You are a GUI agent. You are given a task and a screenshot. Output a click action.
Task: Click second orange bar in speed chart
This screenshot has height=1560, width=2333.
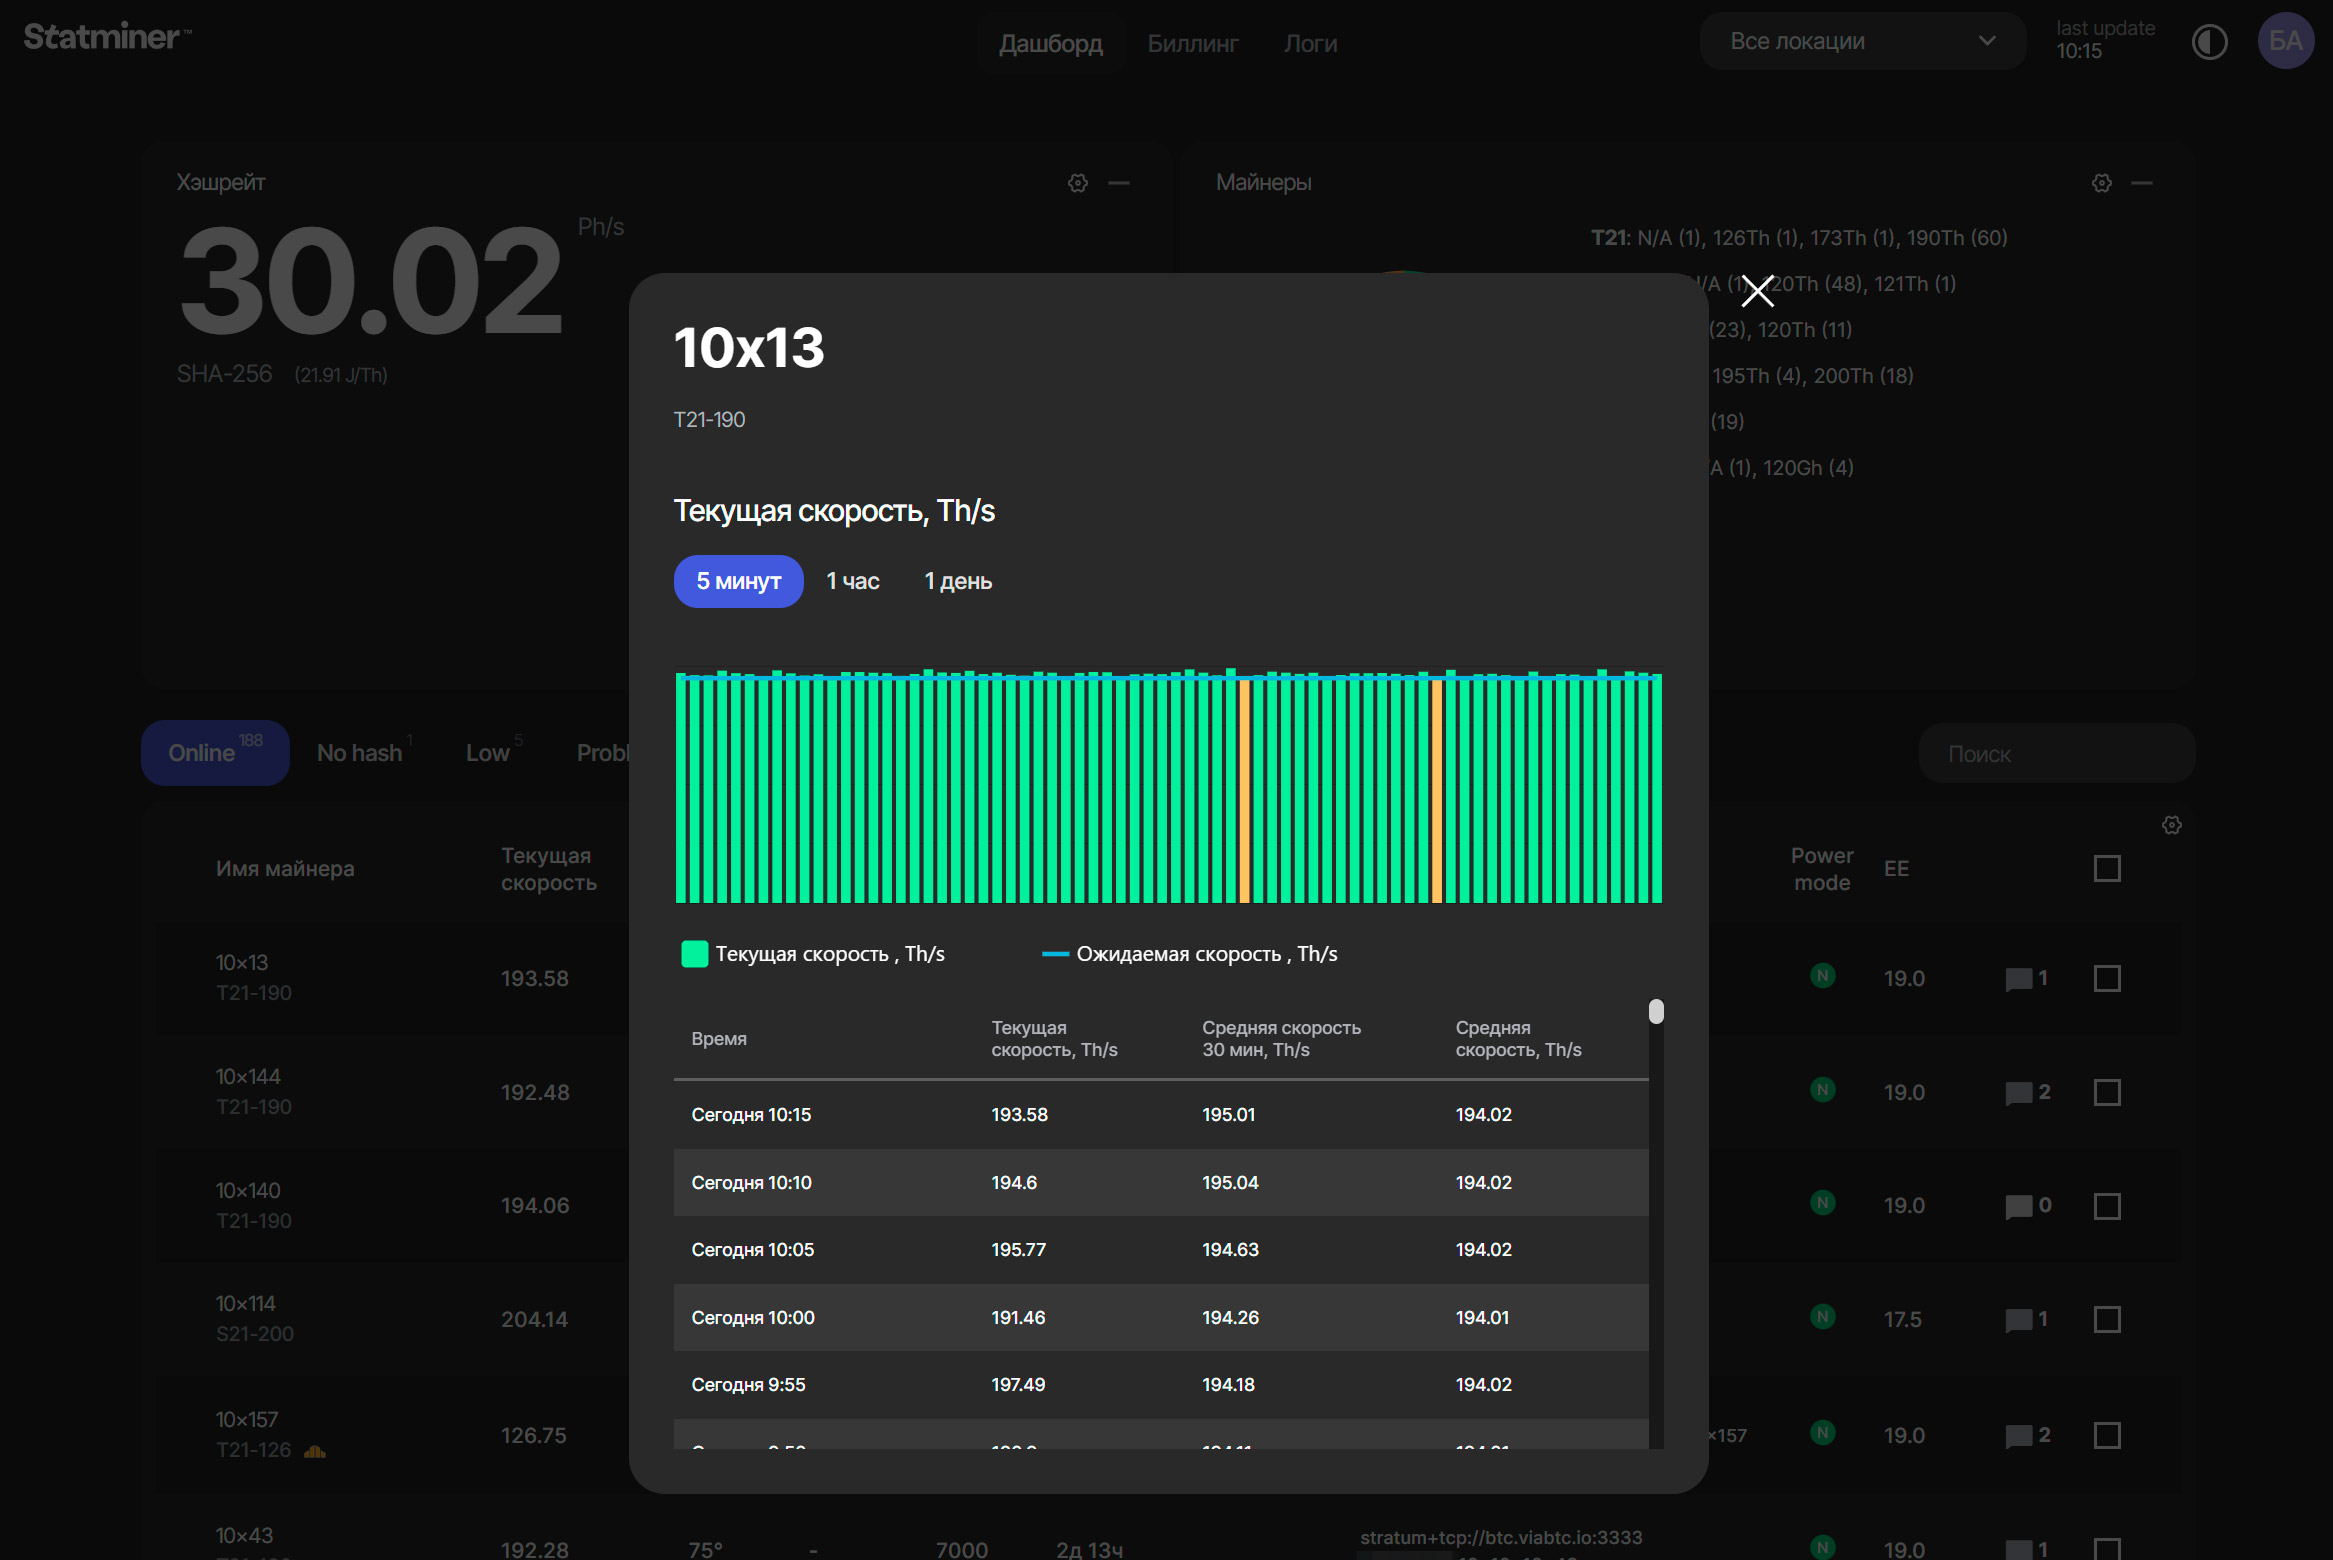click(x=1437, y=791)
